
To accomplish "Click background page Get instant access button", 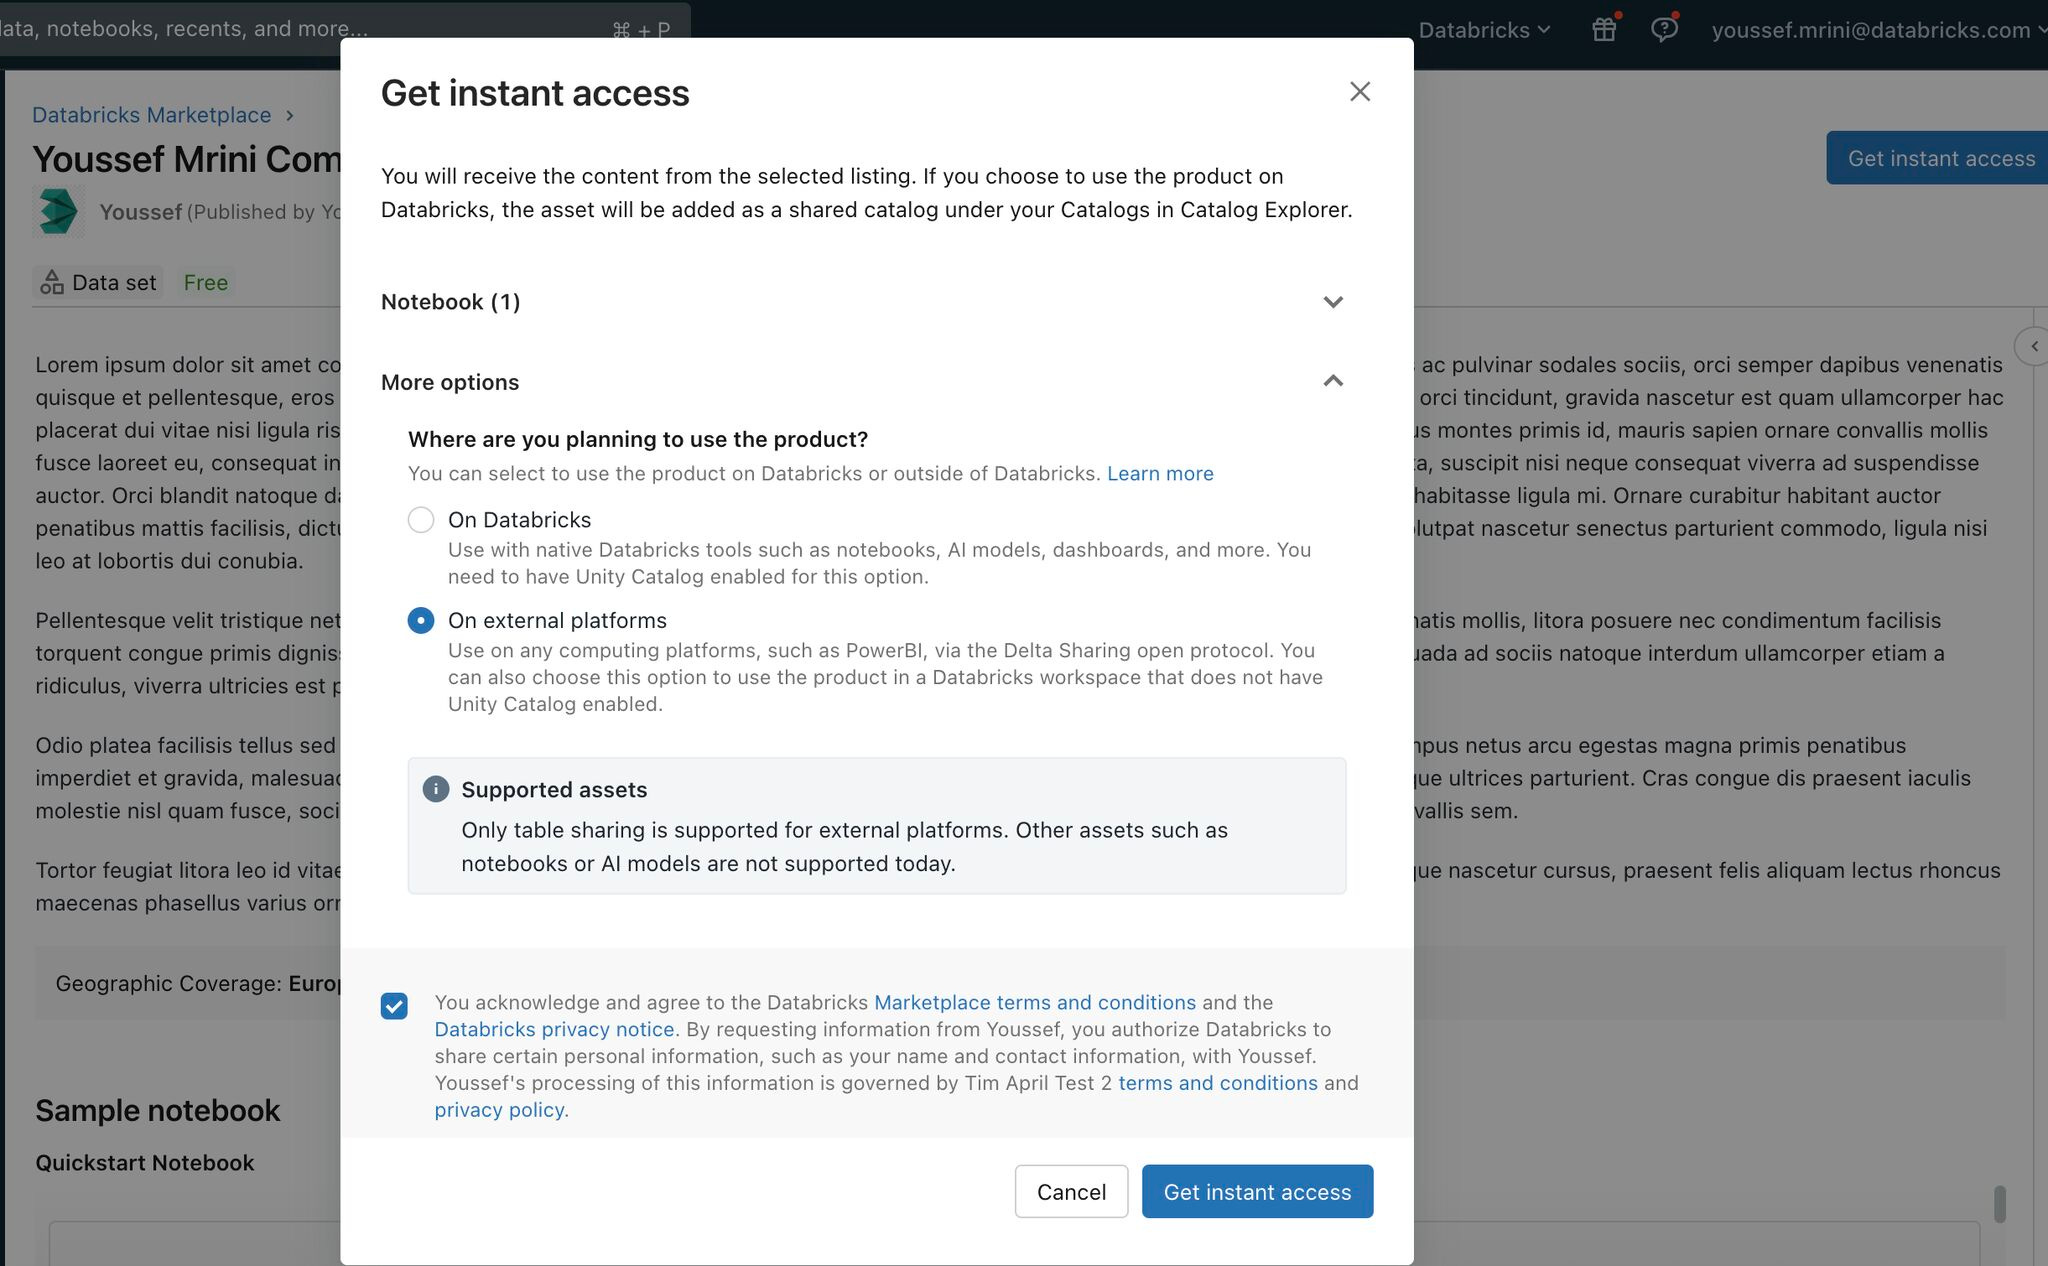I will (x=1938, y=158).
